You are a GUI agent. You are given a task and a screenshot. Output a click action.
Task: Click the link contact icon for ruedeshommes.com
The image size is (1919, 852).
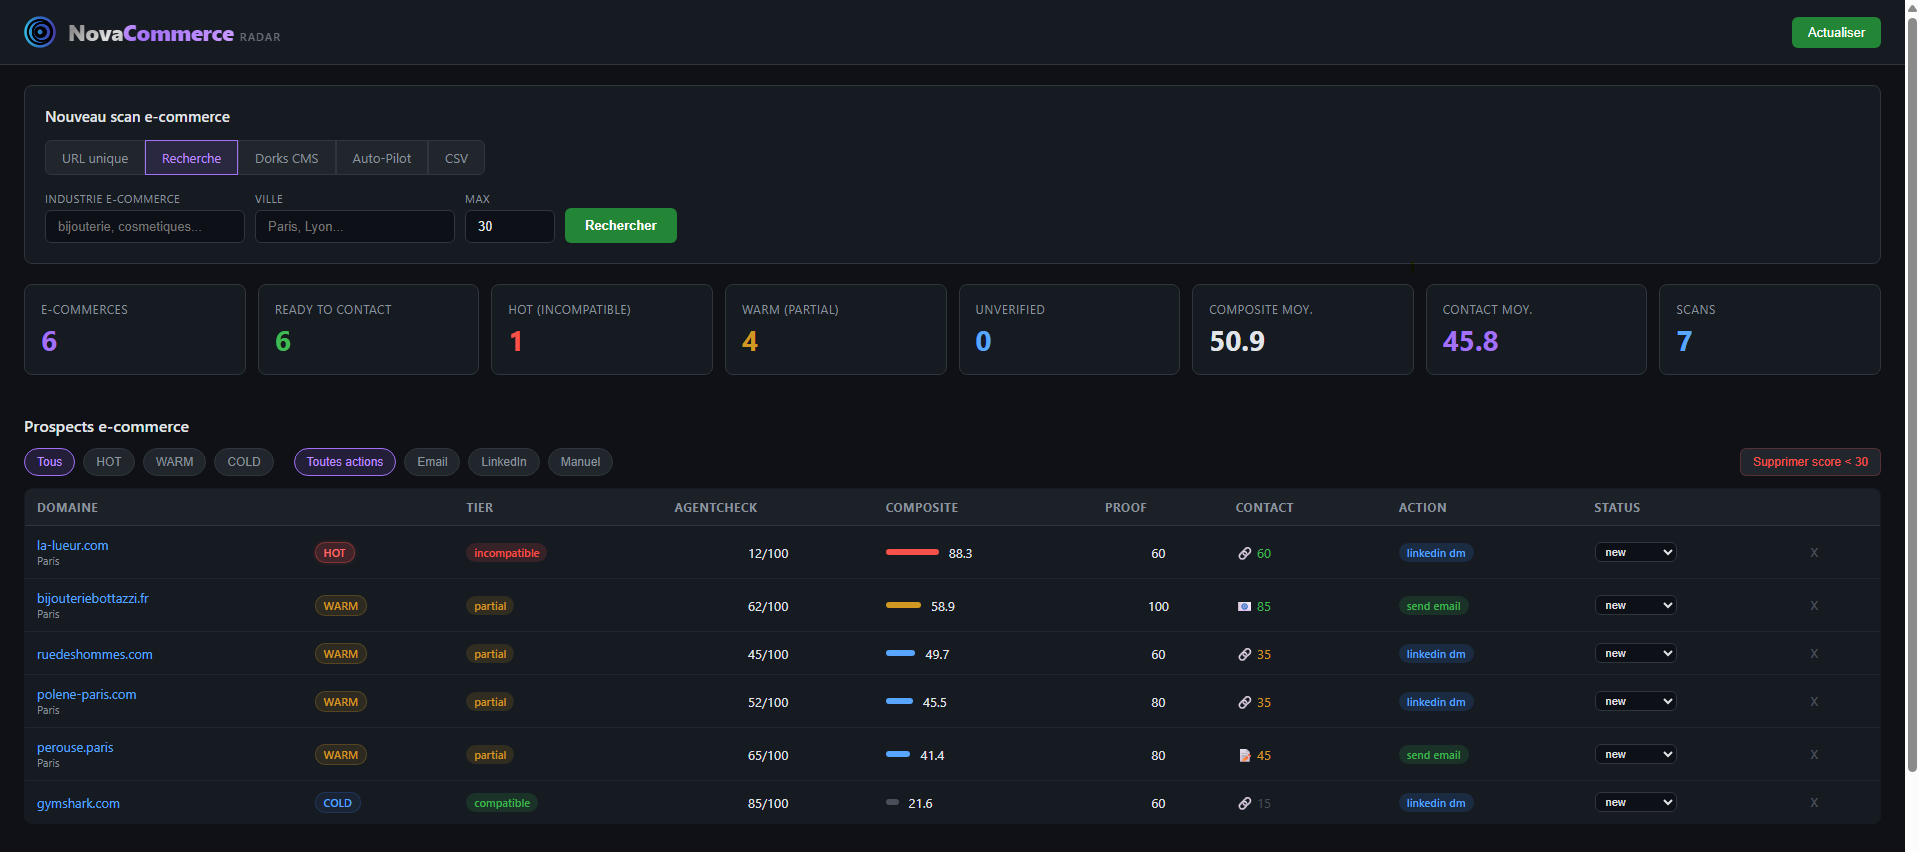point(1245,654)
